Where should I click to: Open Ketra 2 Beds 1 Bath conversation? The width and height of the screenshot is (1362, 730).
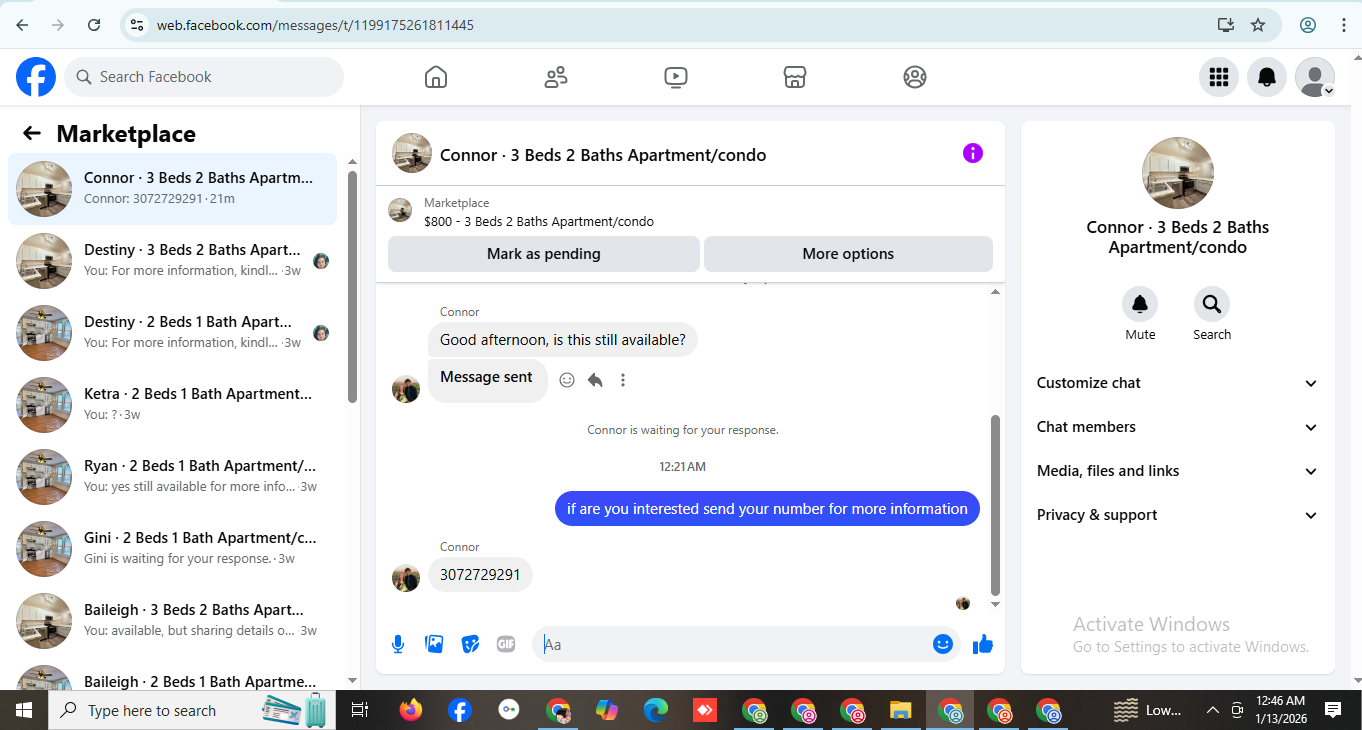172,405
